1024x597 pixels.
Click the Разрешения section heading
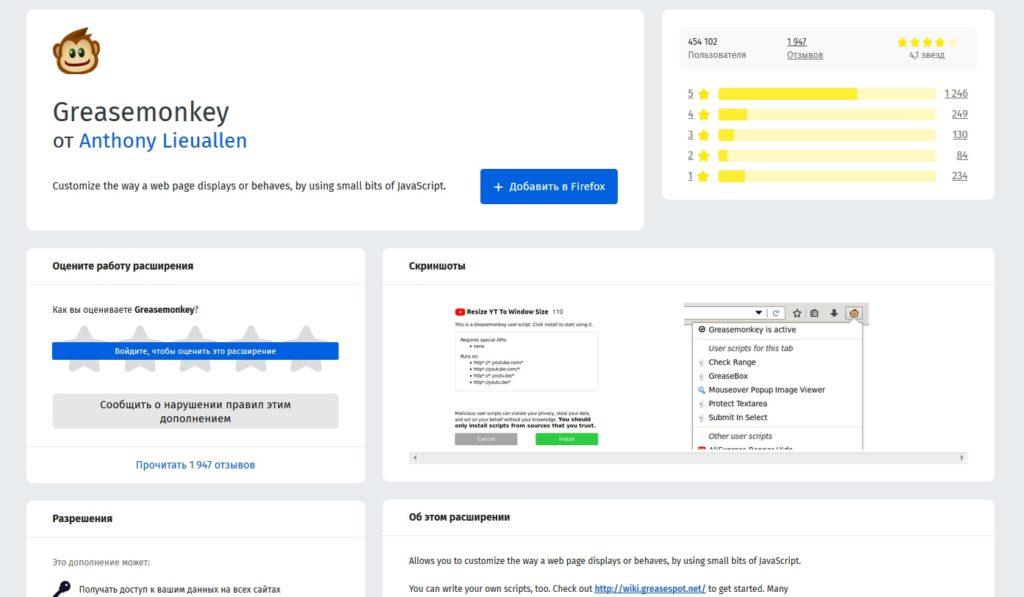[x=82, y=519]
